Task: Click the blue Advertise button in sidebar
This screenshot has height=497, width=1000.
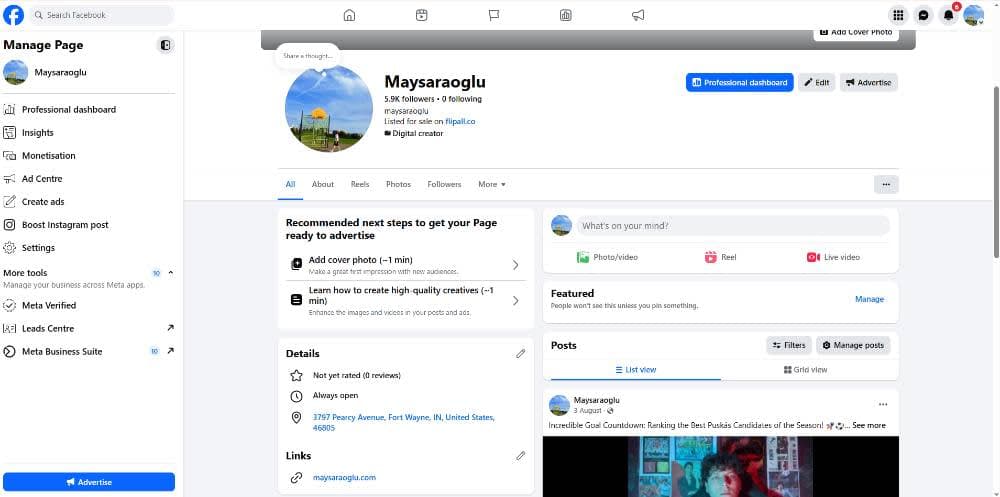Action: click(x=89, y=482)
